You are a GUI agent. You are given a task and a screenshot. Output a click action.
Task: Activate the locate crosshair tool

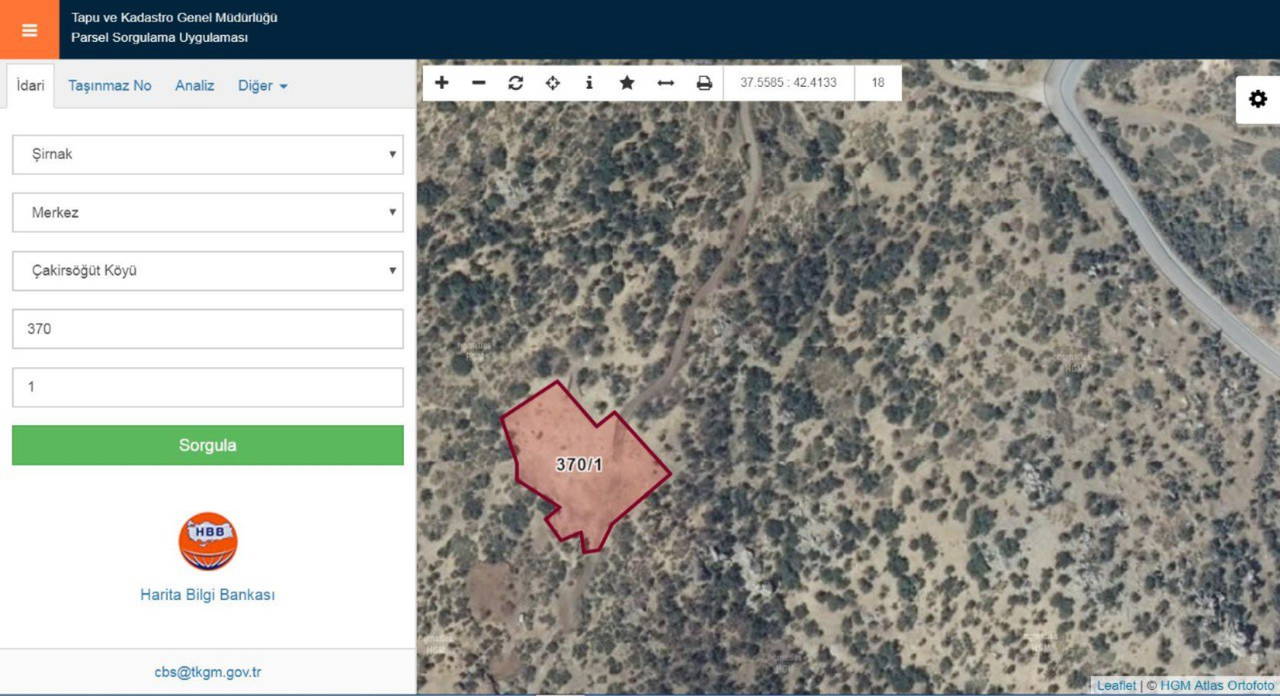[552, 83]
